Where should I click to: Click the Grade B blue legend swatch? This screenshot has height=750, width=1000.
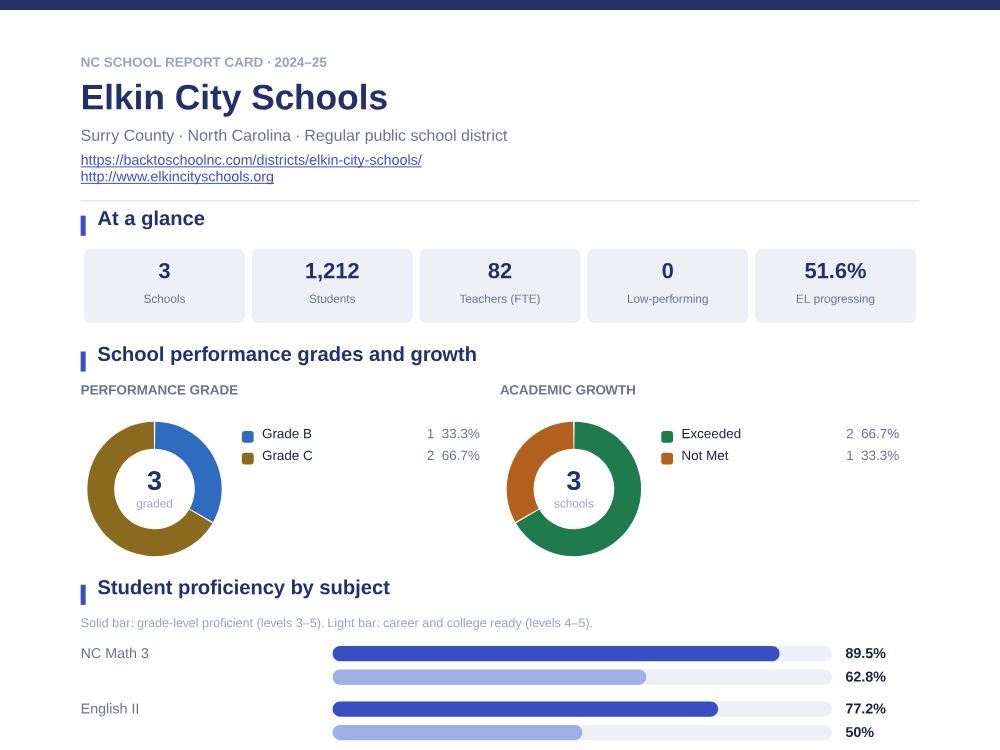[x=248, y=437]
